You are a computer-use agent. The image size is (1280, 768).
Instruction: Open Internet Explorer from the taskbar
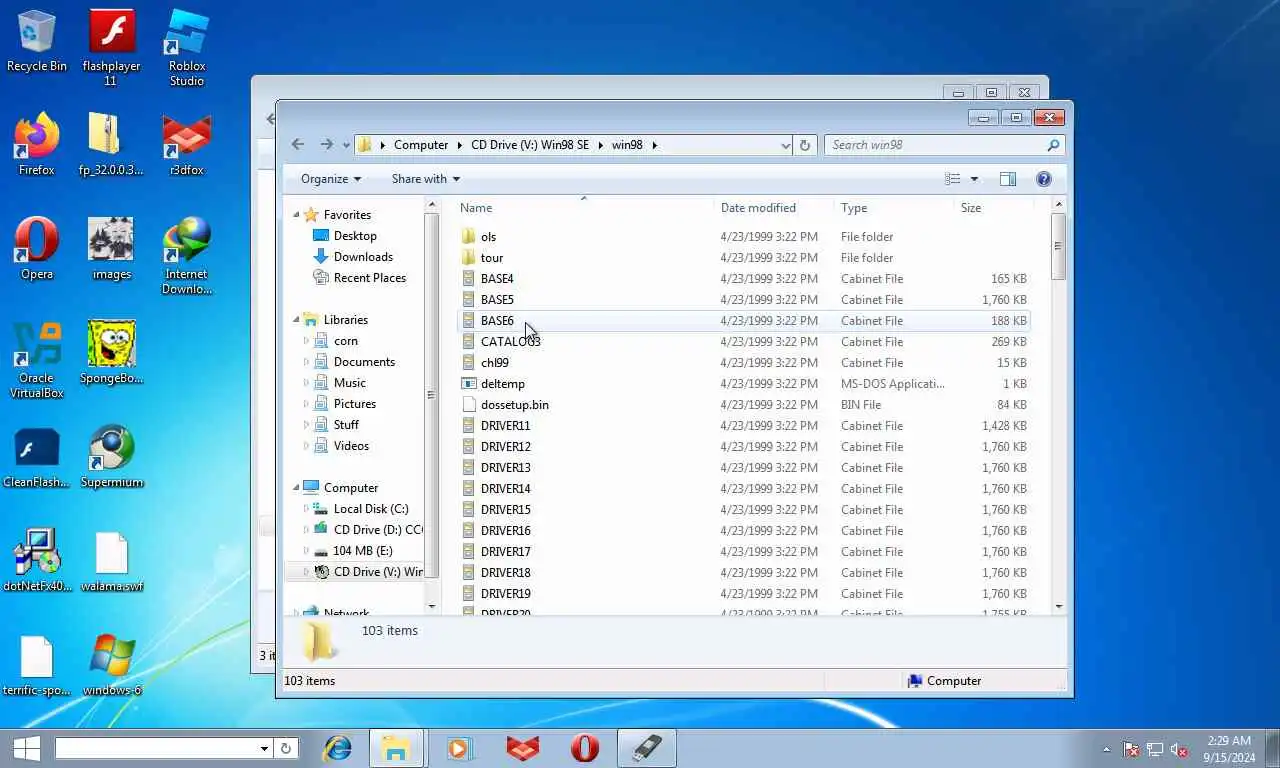click(337, 748)
